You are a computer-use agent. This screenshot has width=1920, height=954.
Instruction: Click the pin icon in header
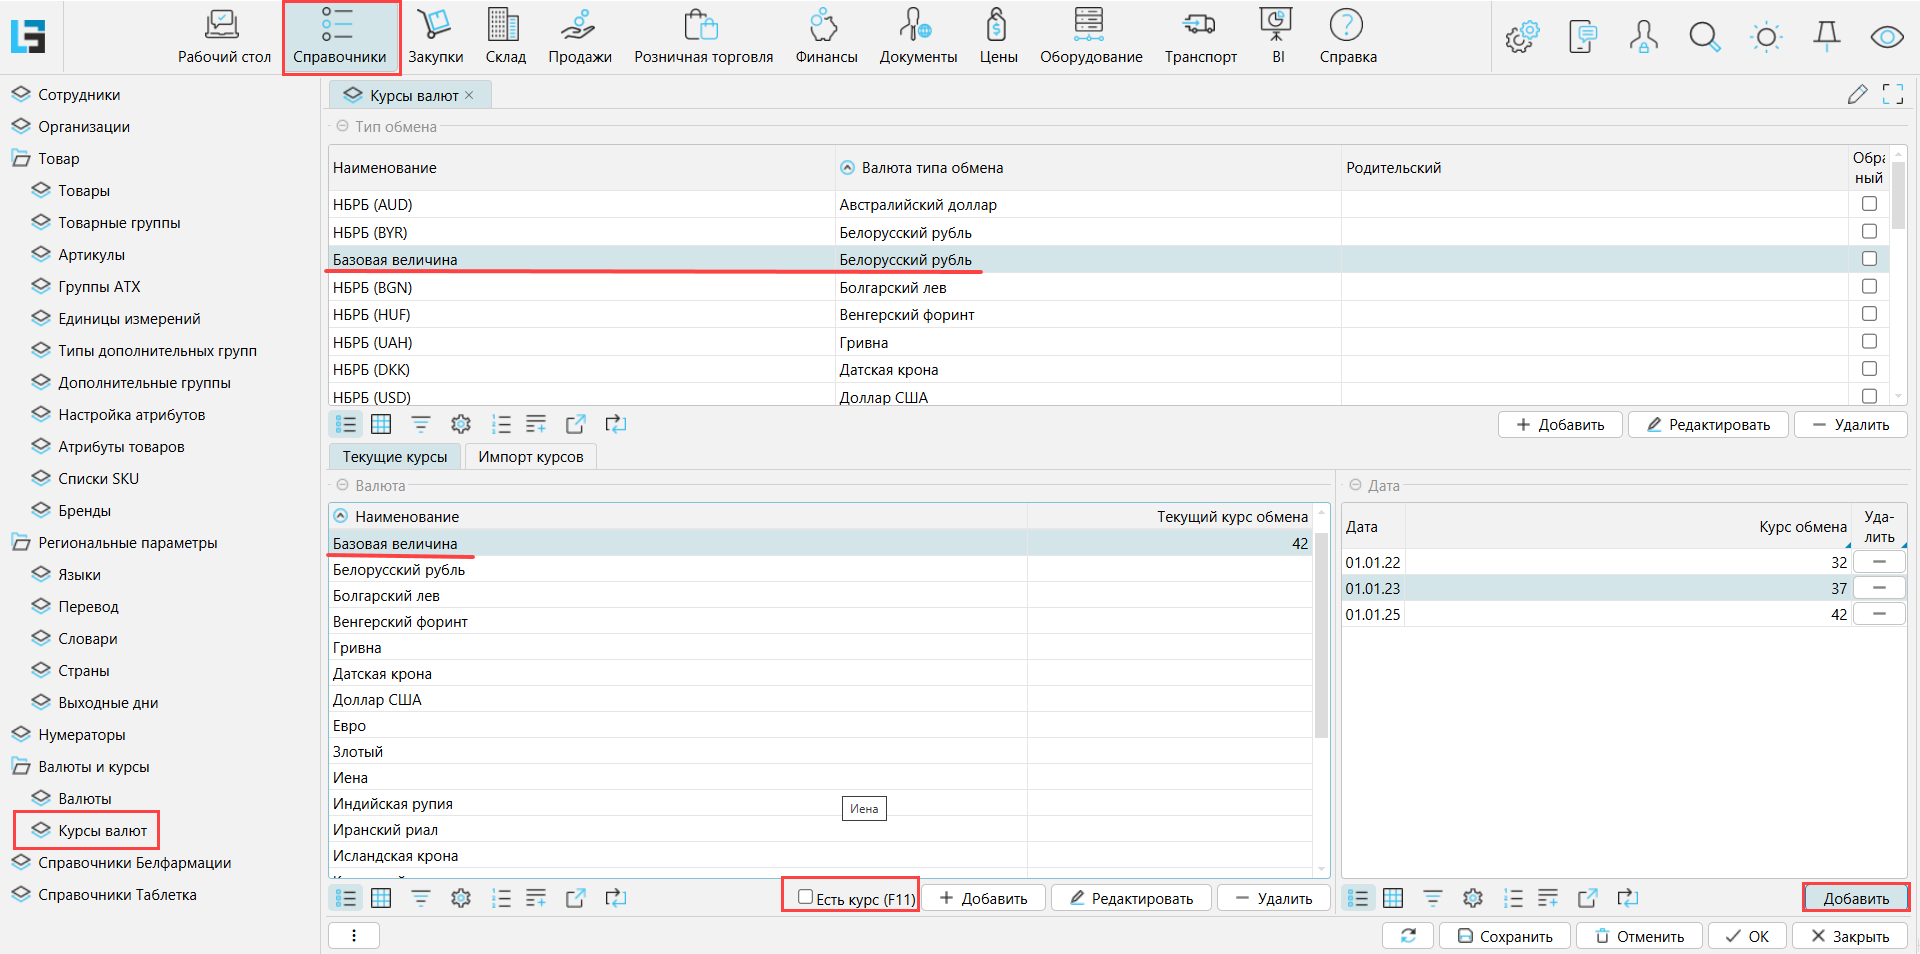click(1826, 37)
